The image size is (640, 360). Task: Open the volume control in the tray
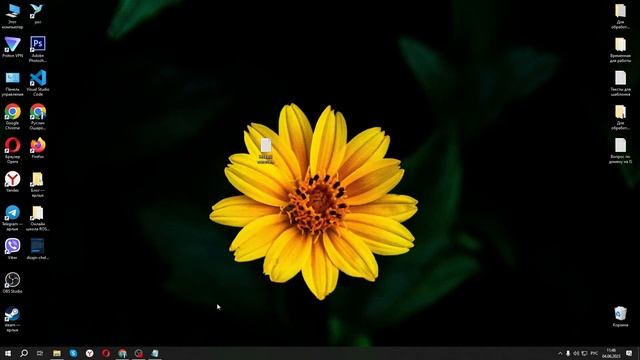coord(576,353)
